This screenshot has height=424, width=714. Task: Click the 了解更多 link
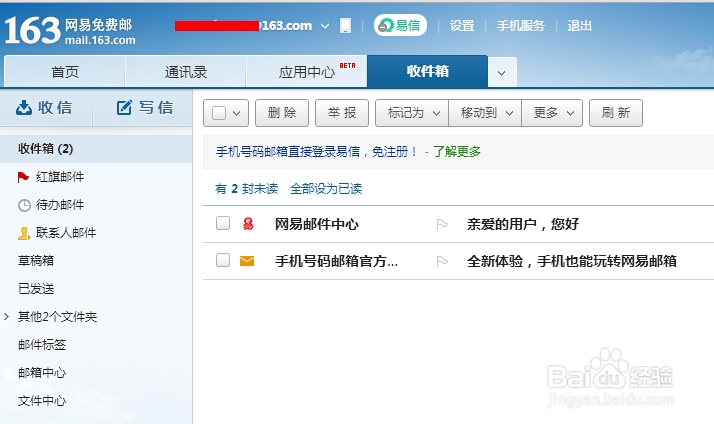tap(457, 151)
